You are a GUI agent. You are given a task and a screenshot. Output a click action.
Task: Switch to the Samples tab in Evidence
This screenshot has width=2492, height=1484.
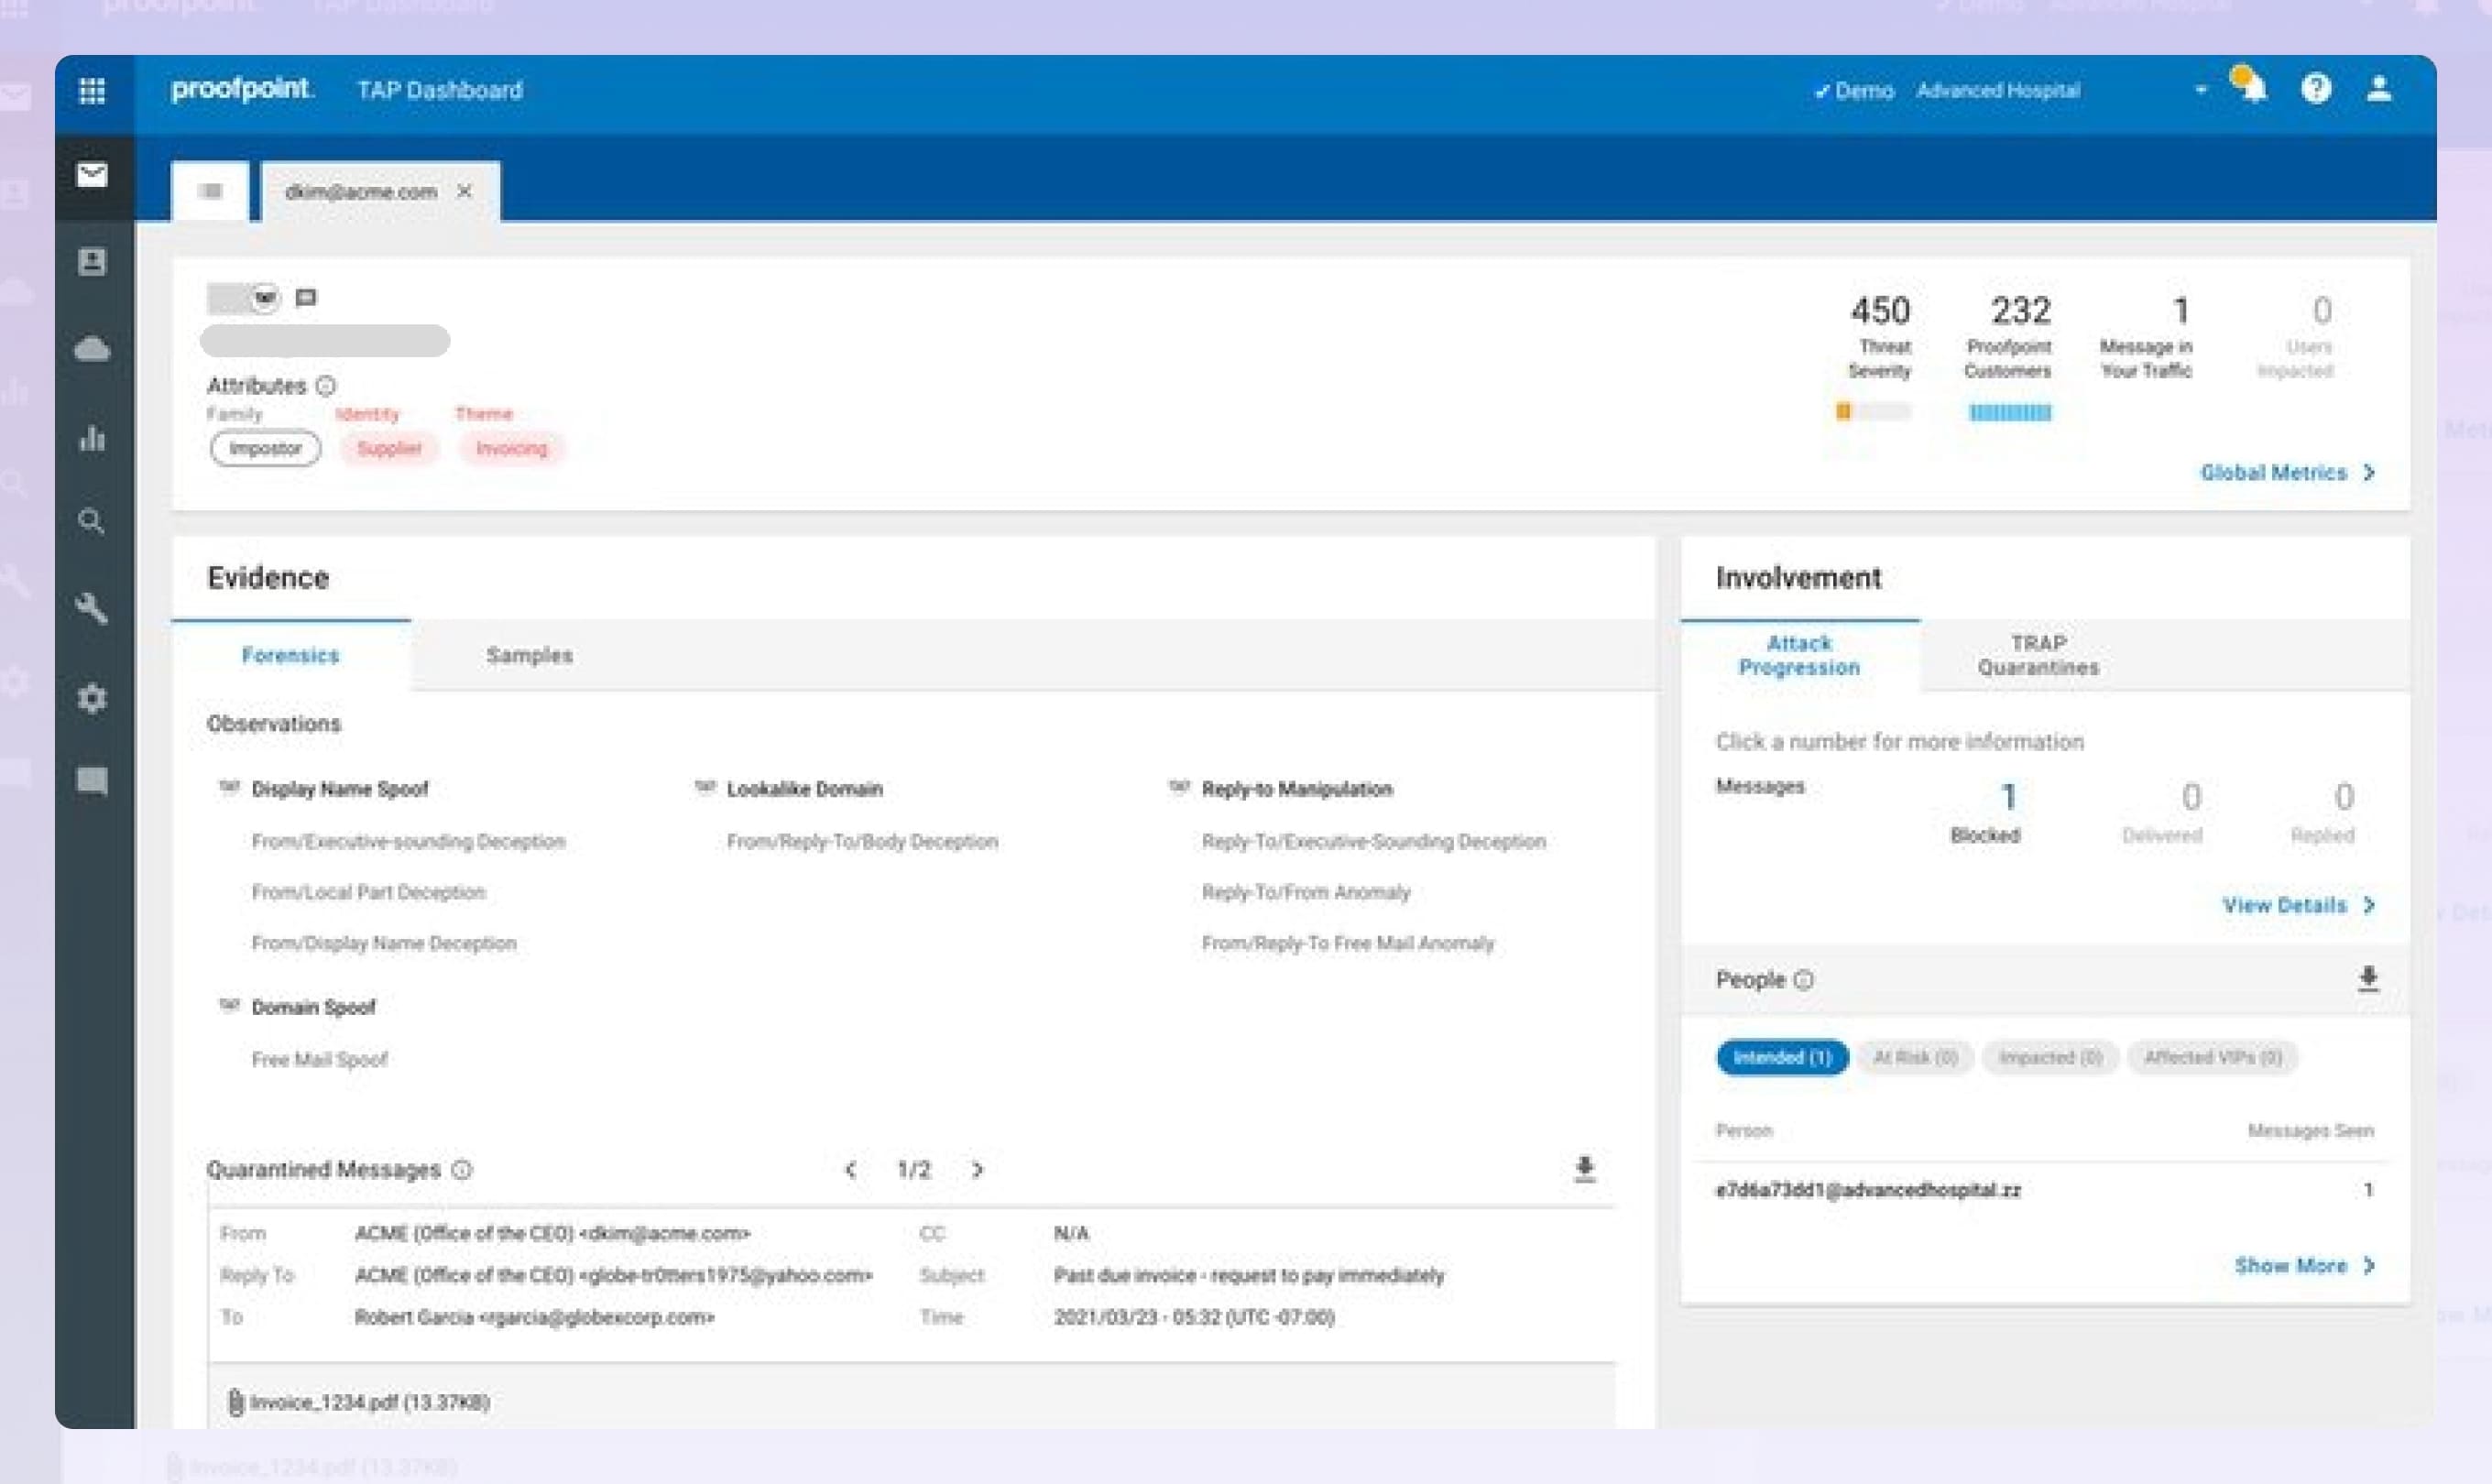pos(529,655)
